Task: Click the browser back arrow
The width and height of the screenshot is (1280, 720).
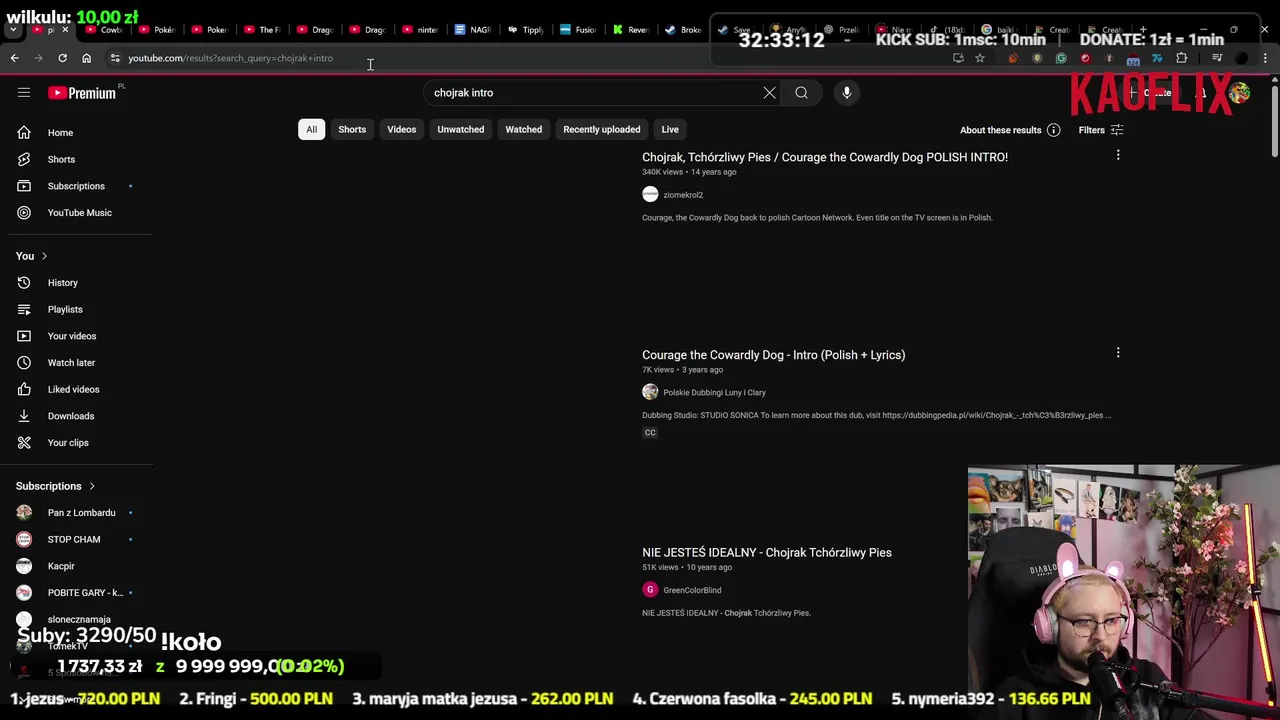Action: point(14,58)
